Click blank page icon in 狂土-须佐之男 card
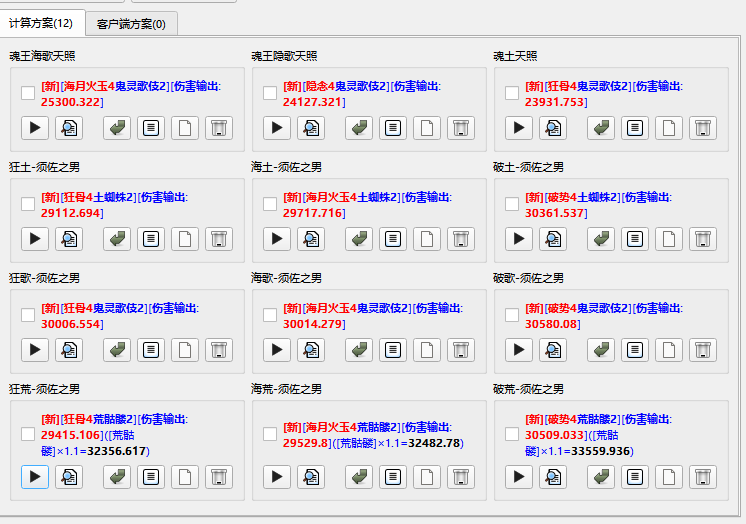The height and width of the screenshot is (524, 746). click(185, 239)
